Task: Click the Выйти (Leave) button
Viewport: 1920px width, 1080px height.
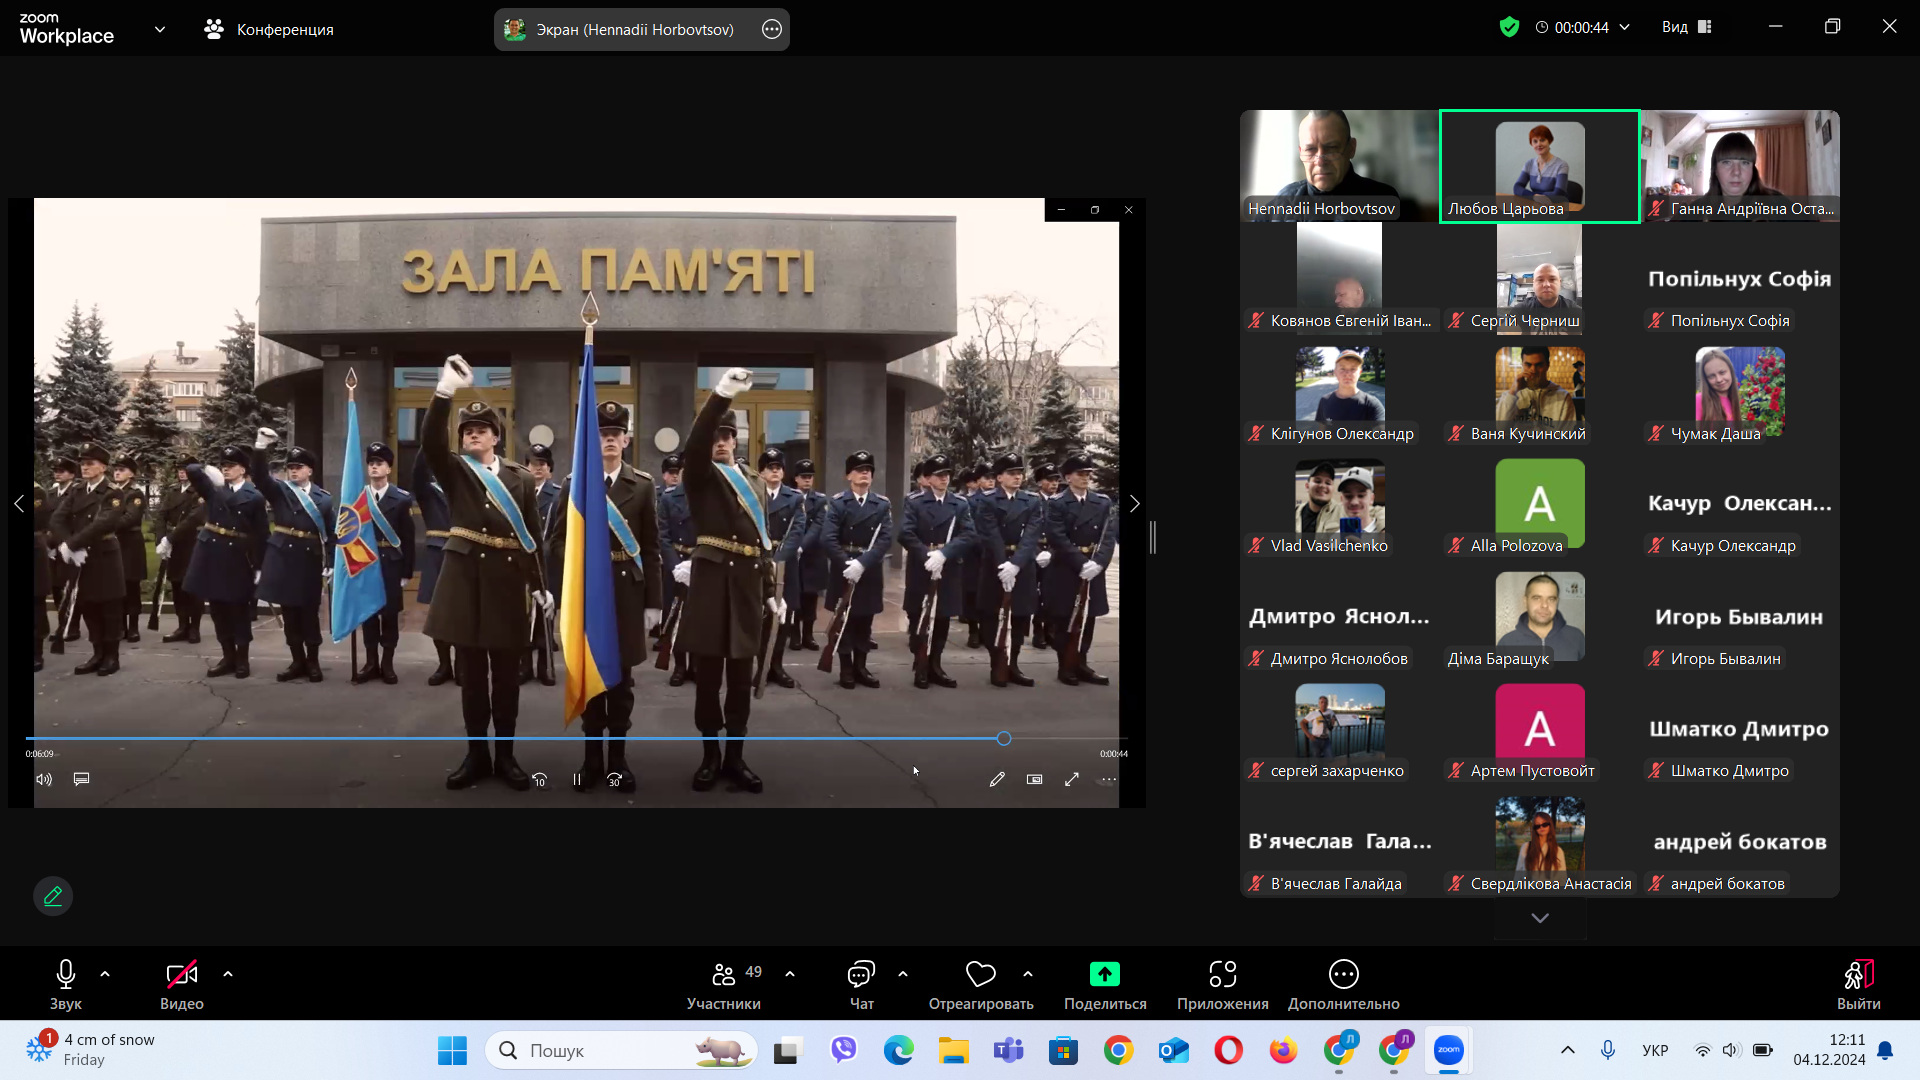Action: pyautogui.click(x=1858, y=984)
